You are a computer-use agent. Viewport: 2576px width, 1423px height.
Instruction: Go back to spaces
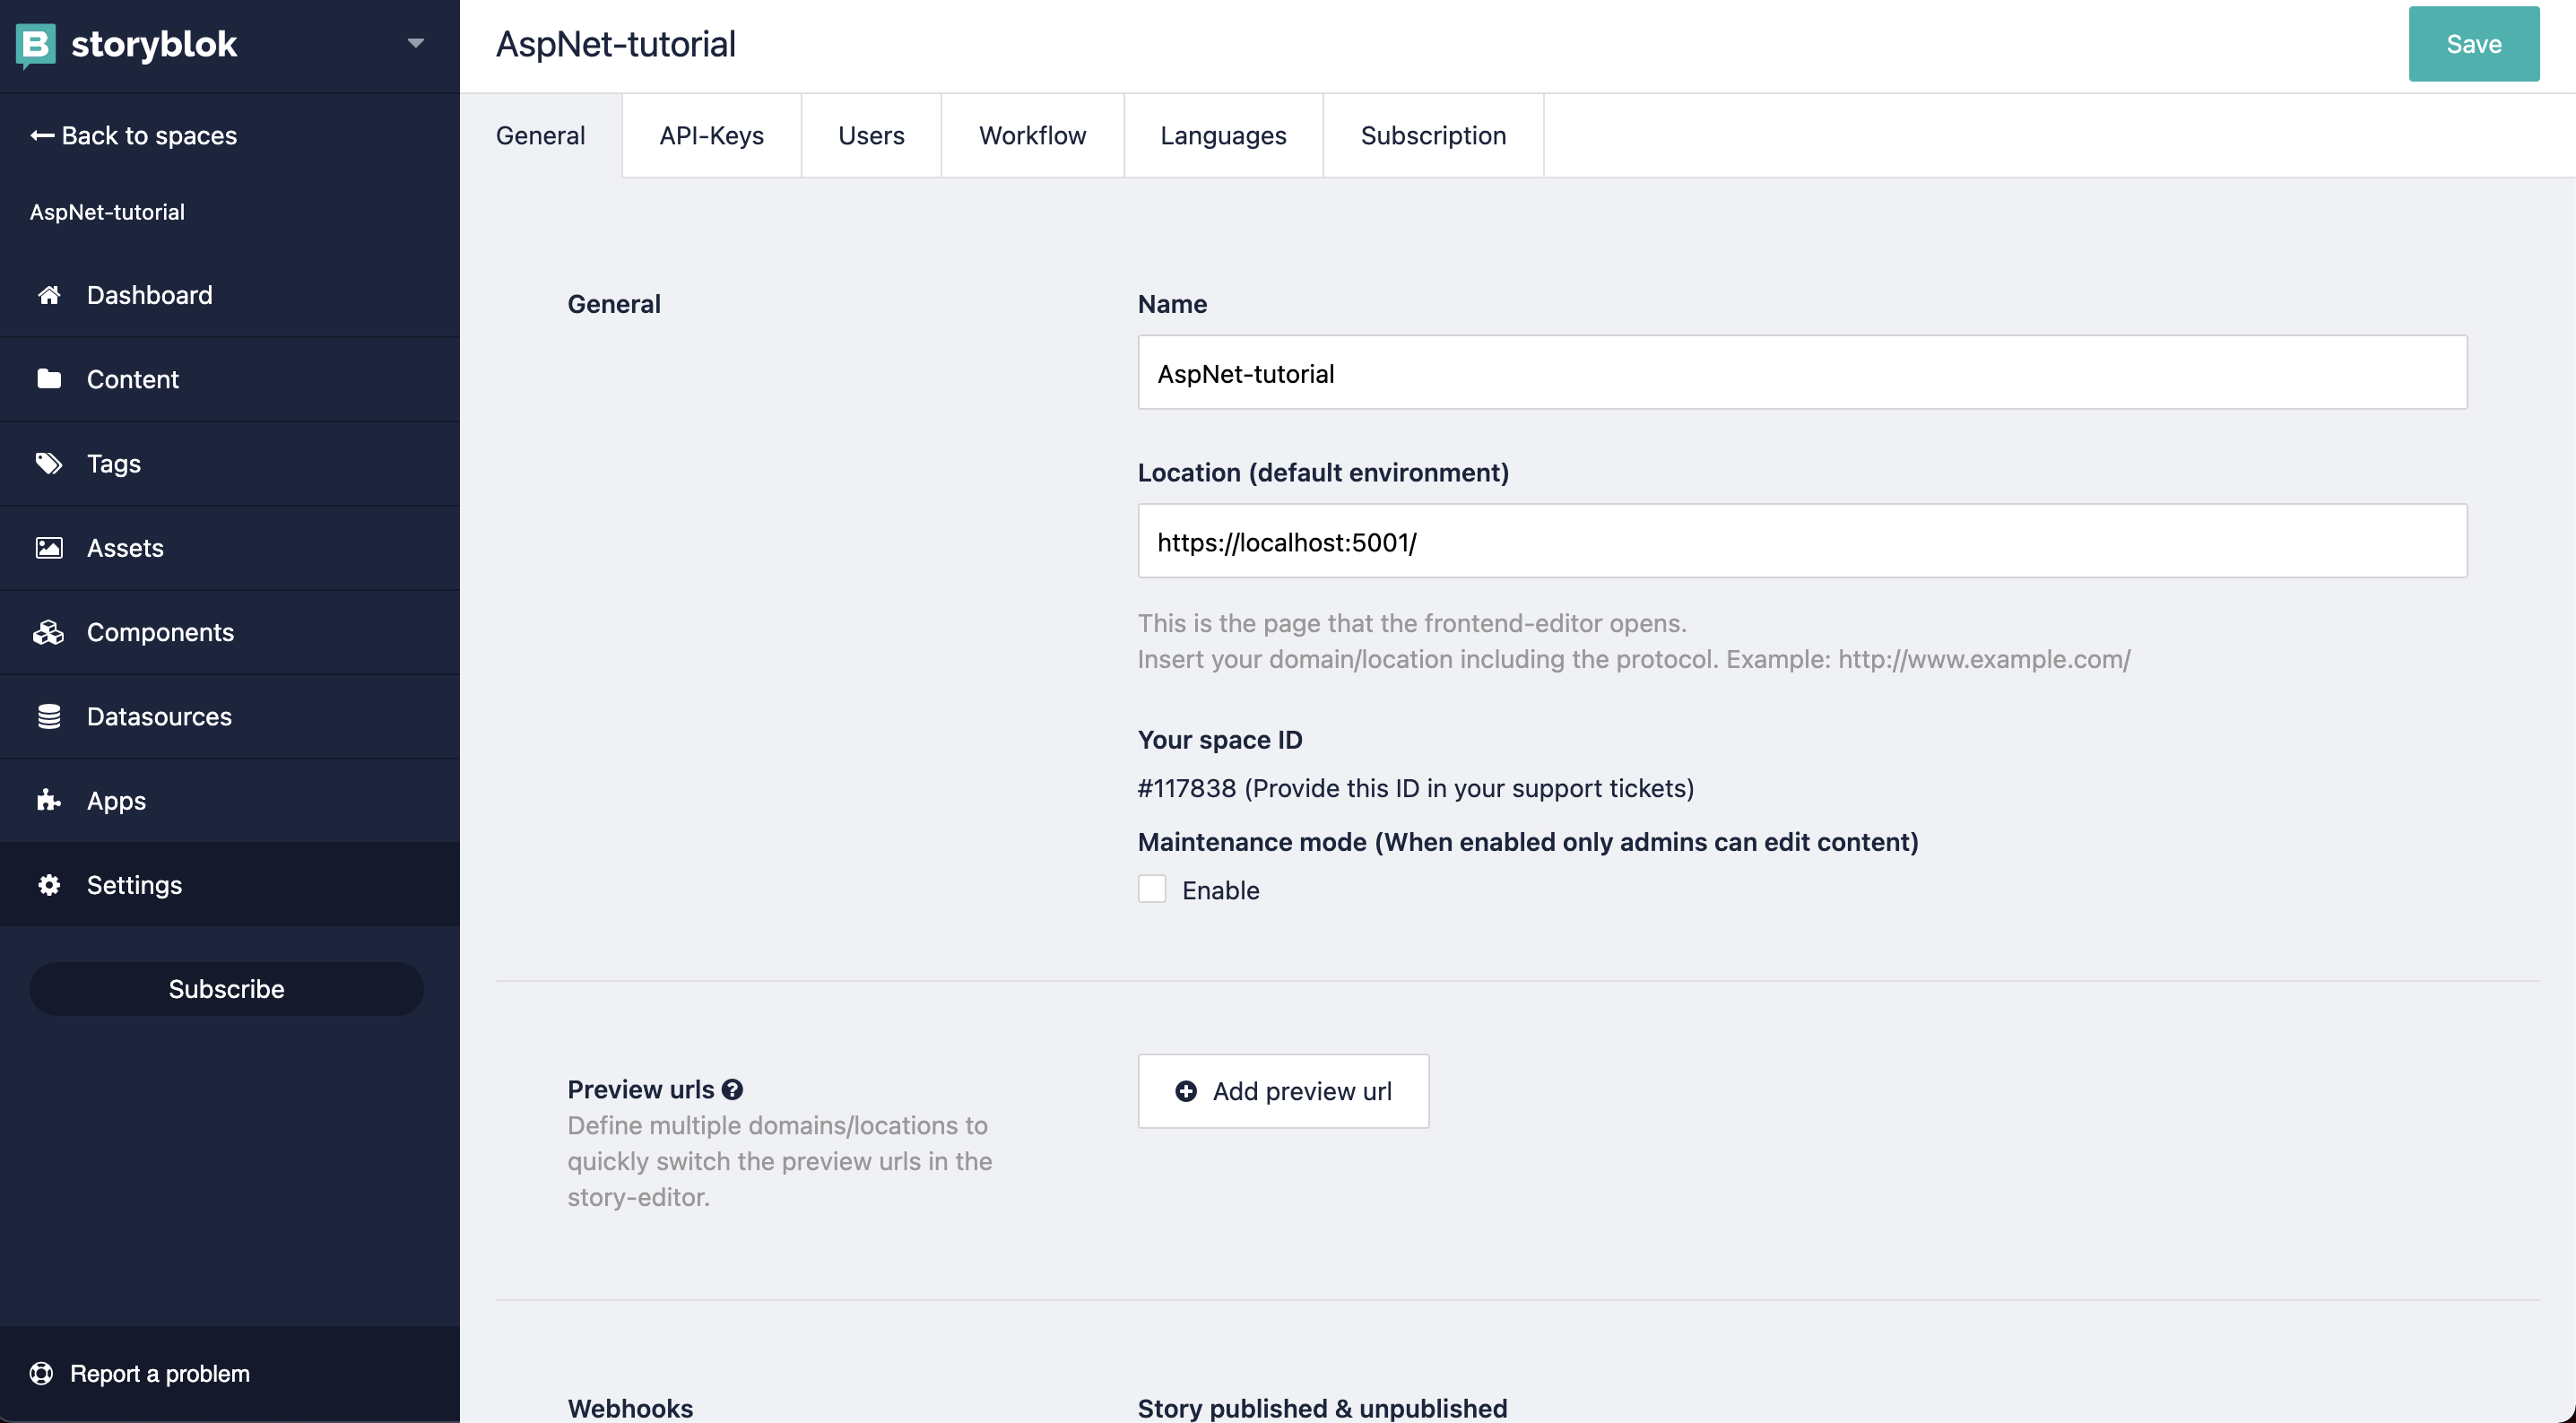[133, 135]
